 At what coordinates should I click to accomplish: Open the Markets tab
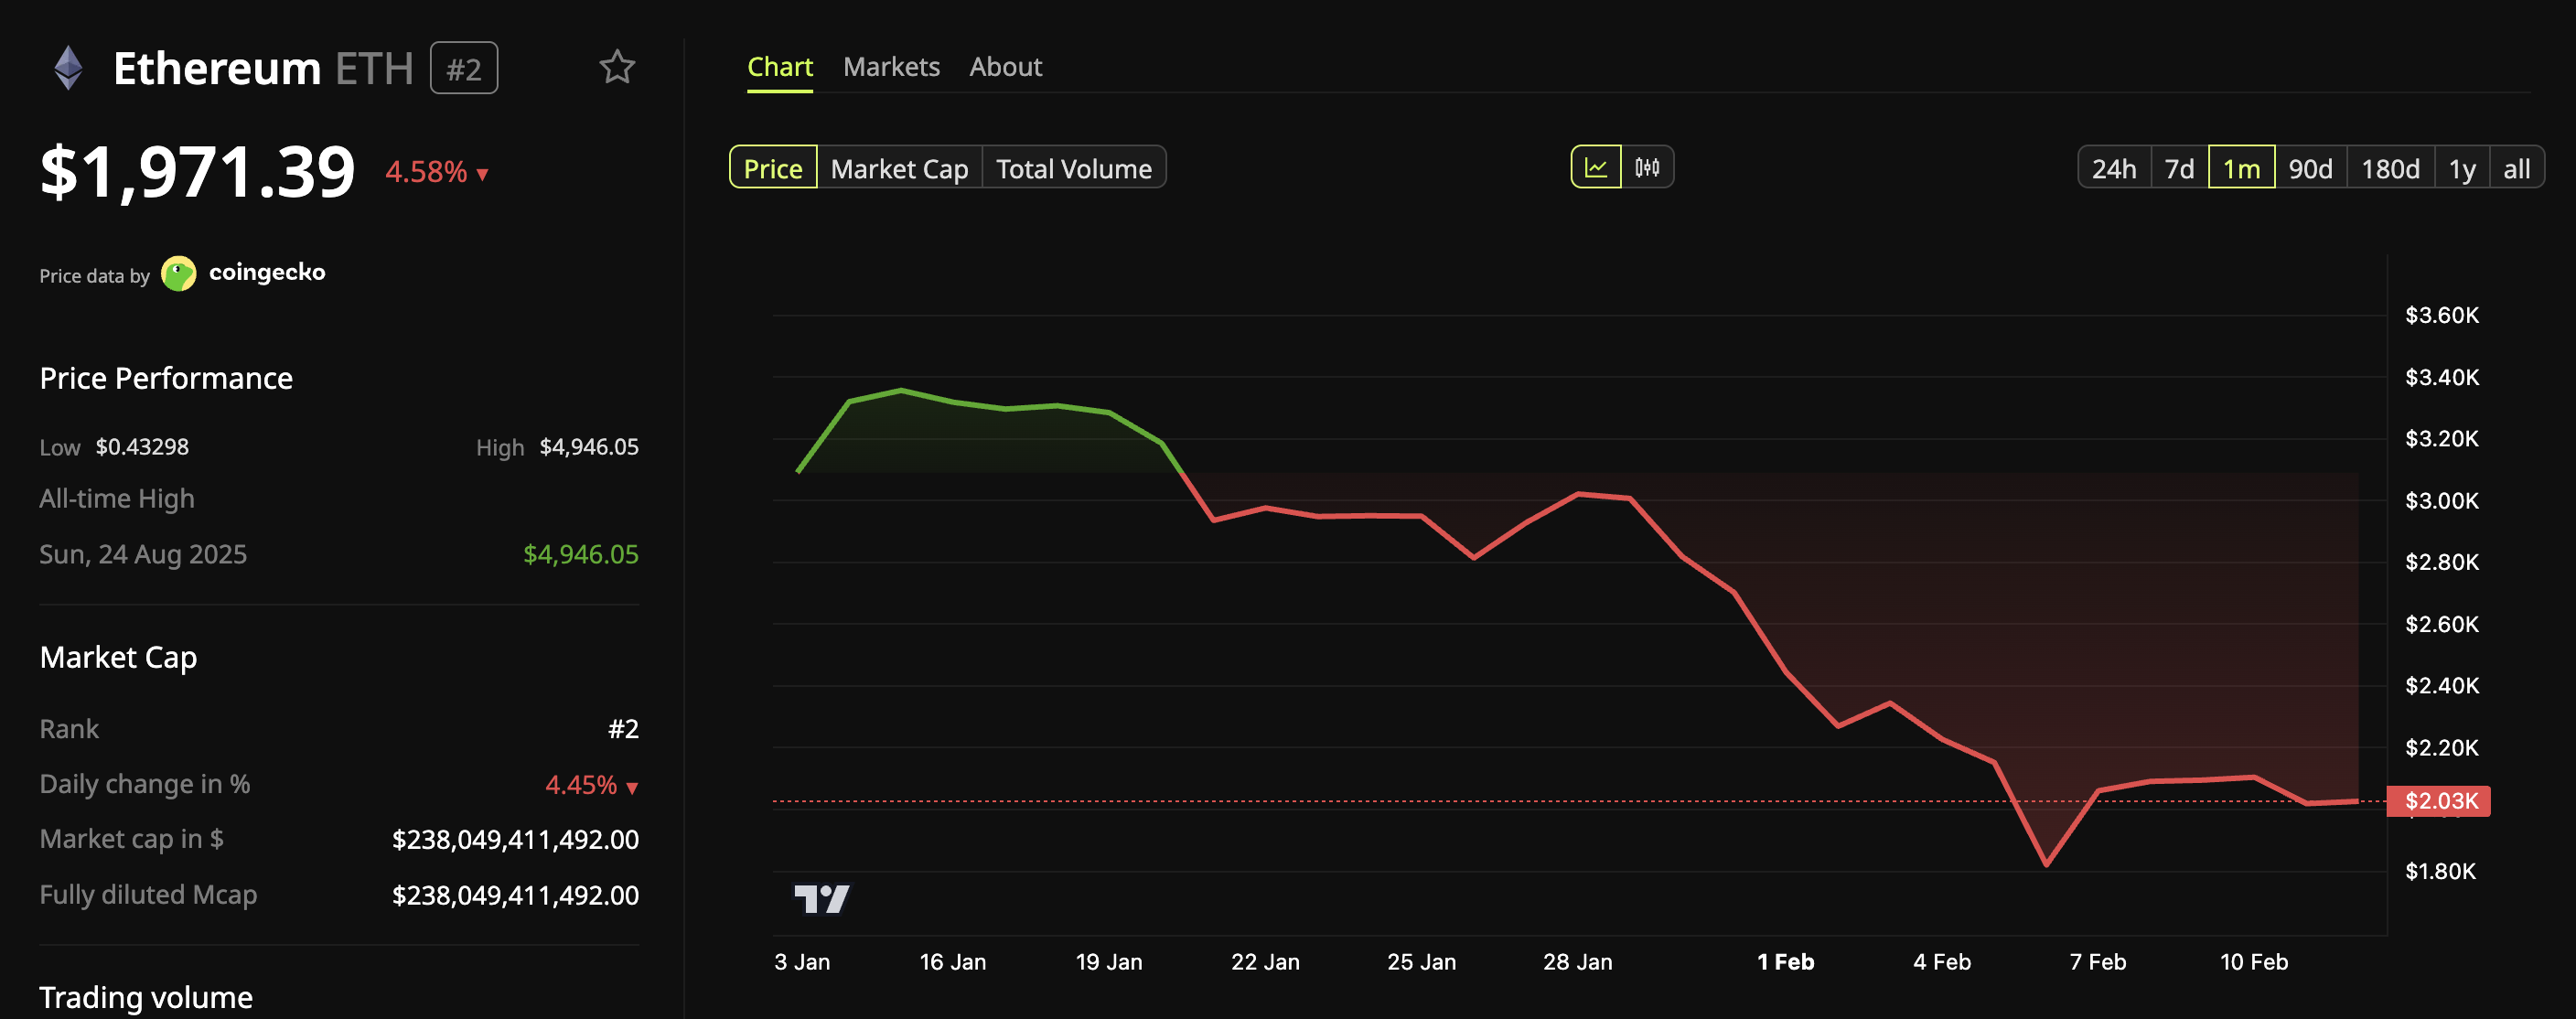pos(891,66)
